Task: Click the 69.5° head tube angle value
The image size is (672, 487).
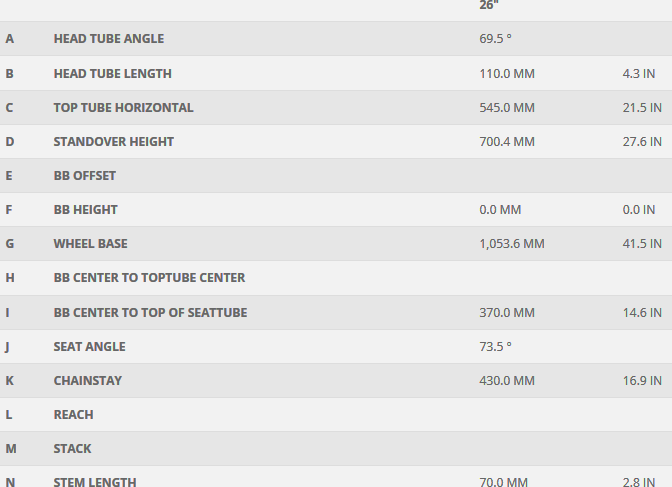Action: tap(495, 39)
